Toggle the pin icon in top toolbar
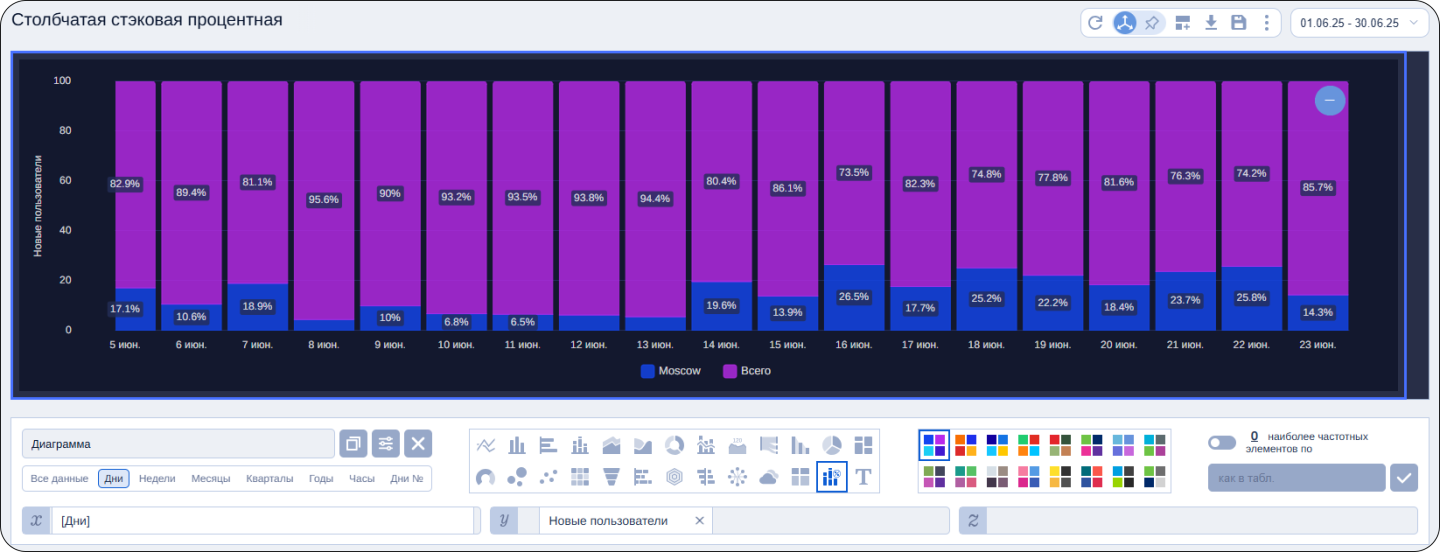1440x552 pixels. [x=1152, y=23]
